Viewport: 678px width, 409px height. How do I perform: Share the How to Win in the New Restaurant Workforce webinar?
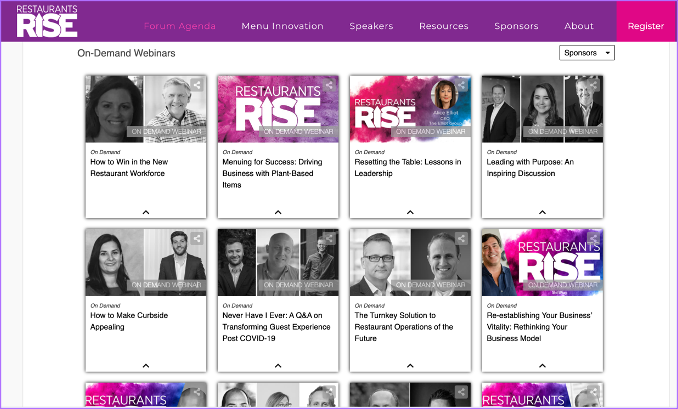(197, 85)
